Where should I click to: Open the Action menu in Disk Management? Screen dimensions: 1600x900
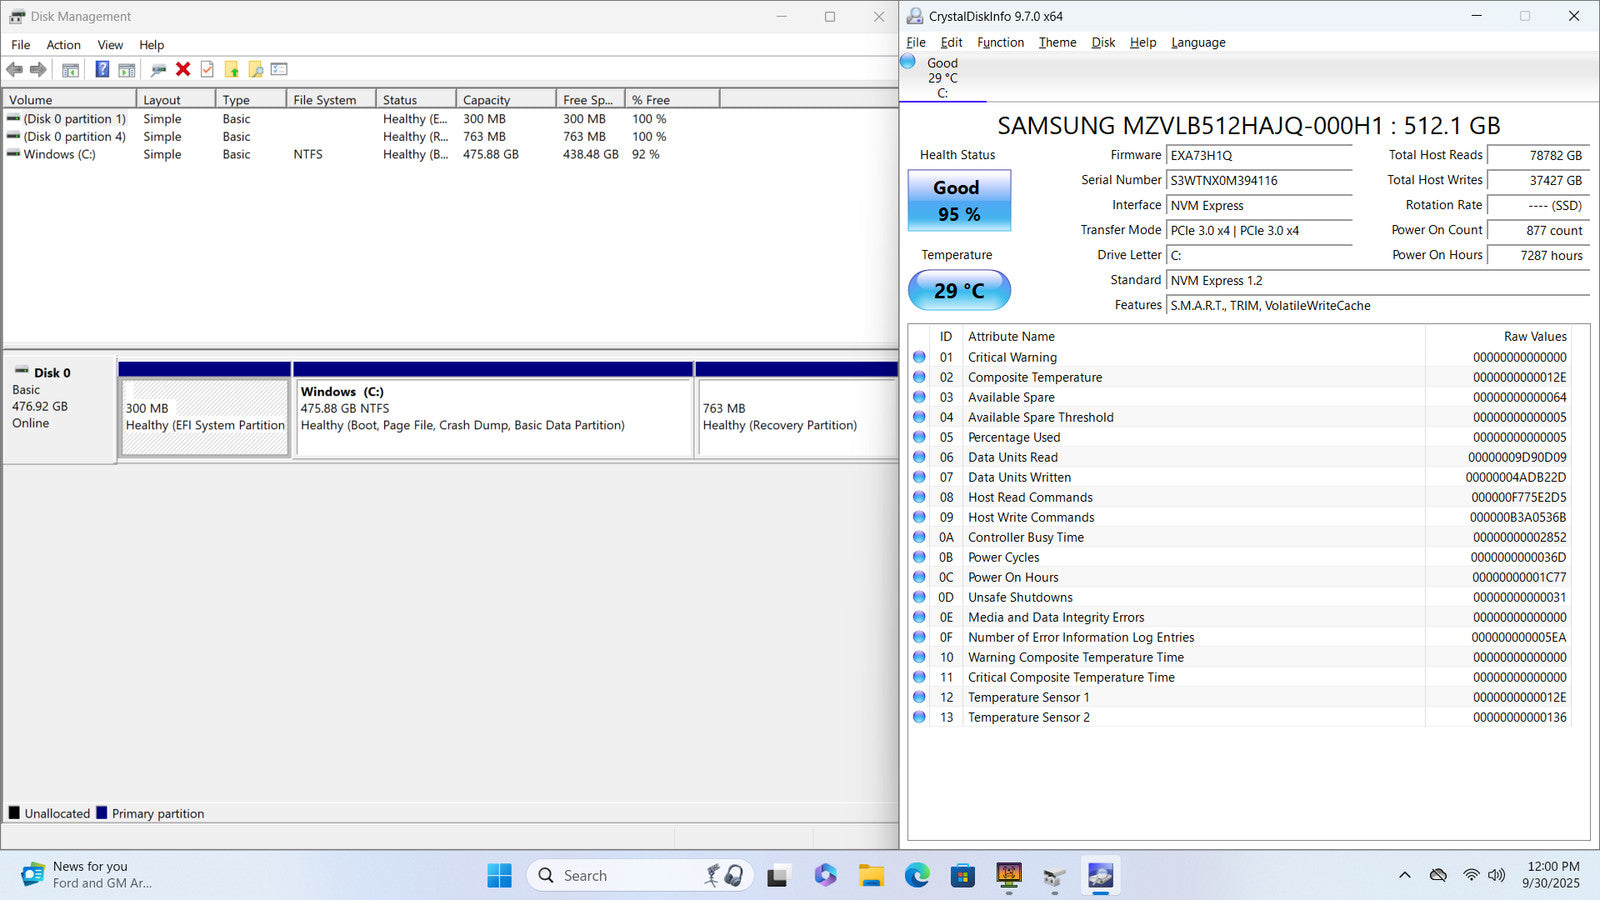[x=64, y=45]
